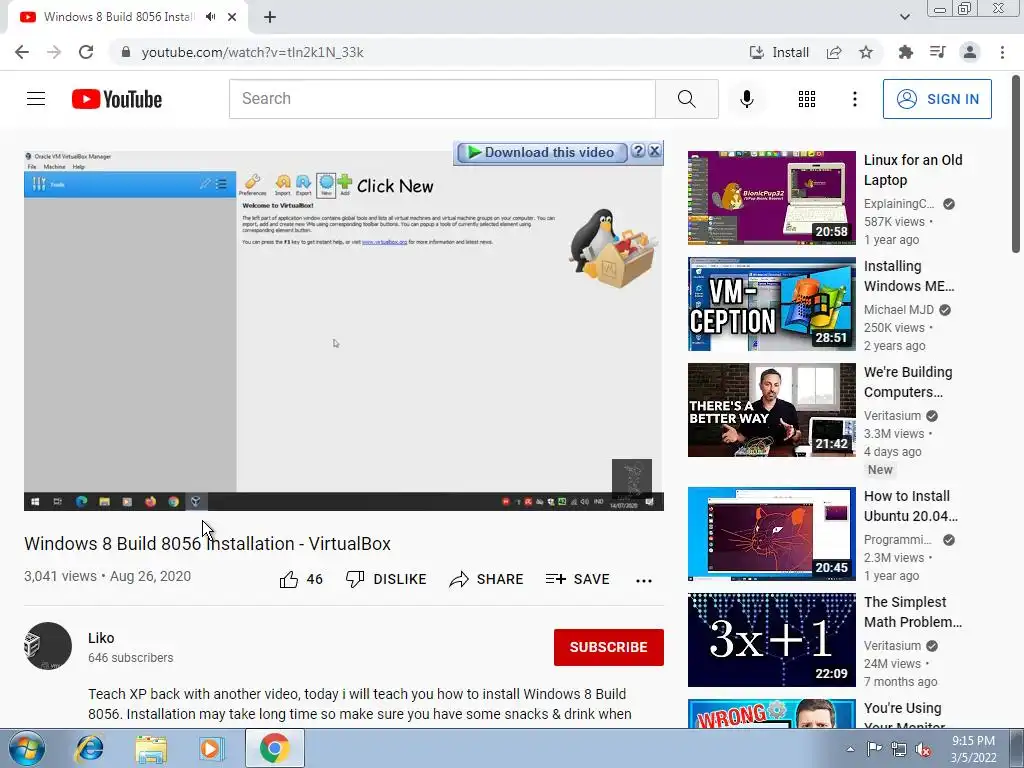Viewport: 1024px width, 768px height.
Task: Start voice search with microphone
Action: coord(746,99)
